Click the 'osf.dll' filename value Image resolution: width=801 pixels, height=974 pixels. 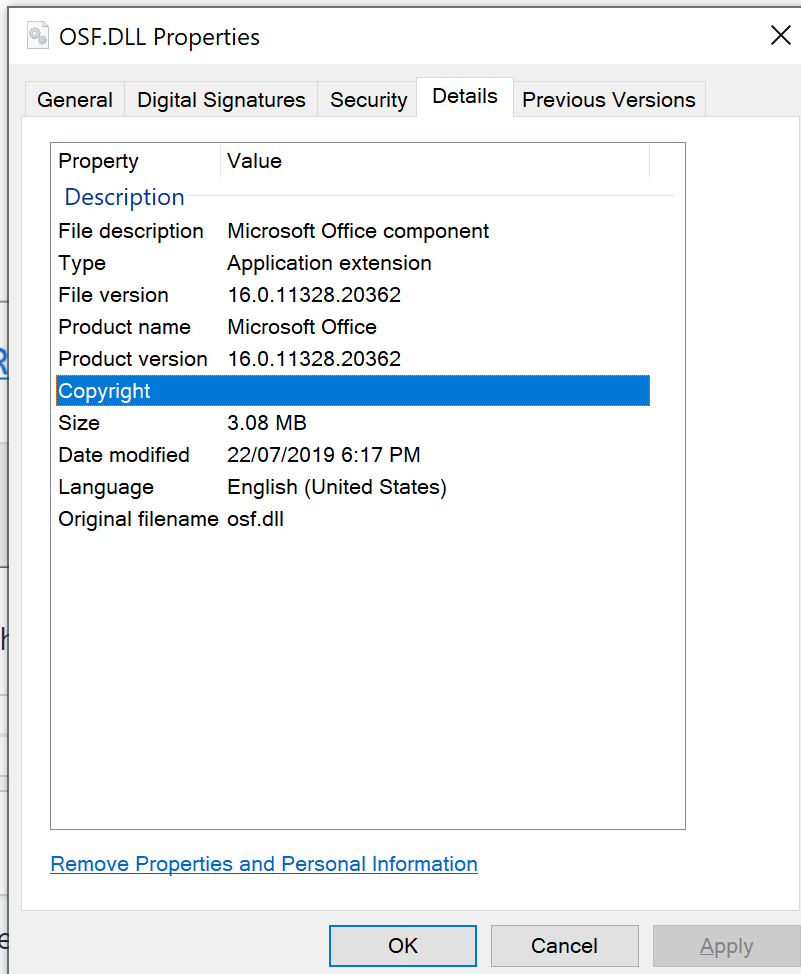[x=255, y=519]
